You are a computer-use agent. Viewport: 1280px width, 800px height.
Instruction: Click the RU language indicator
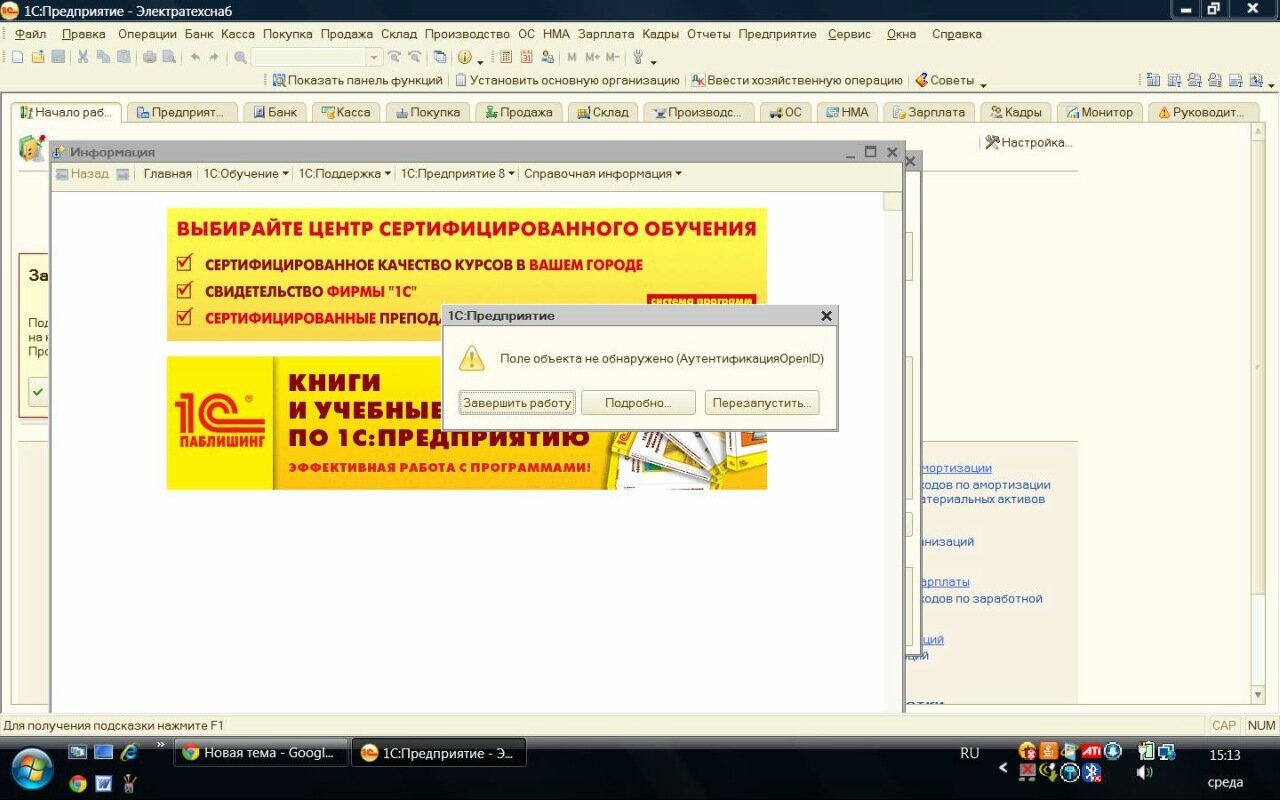969,753
